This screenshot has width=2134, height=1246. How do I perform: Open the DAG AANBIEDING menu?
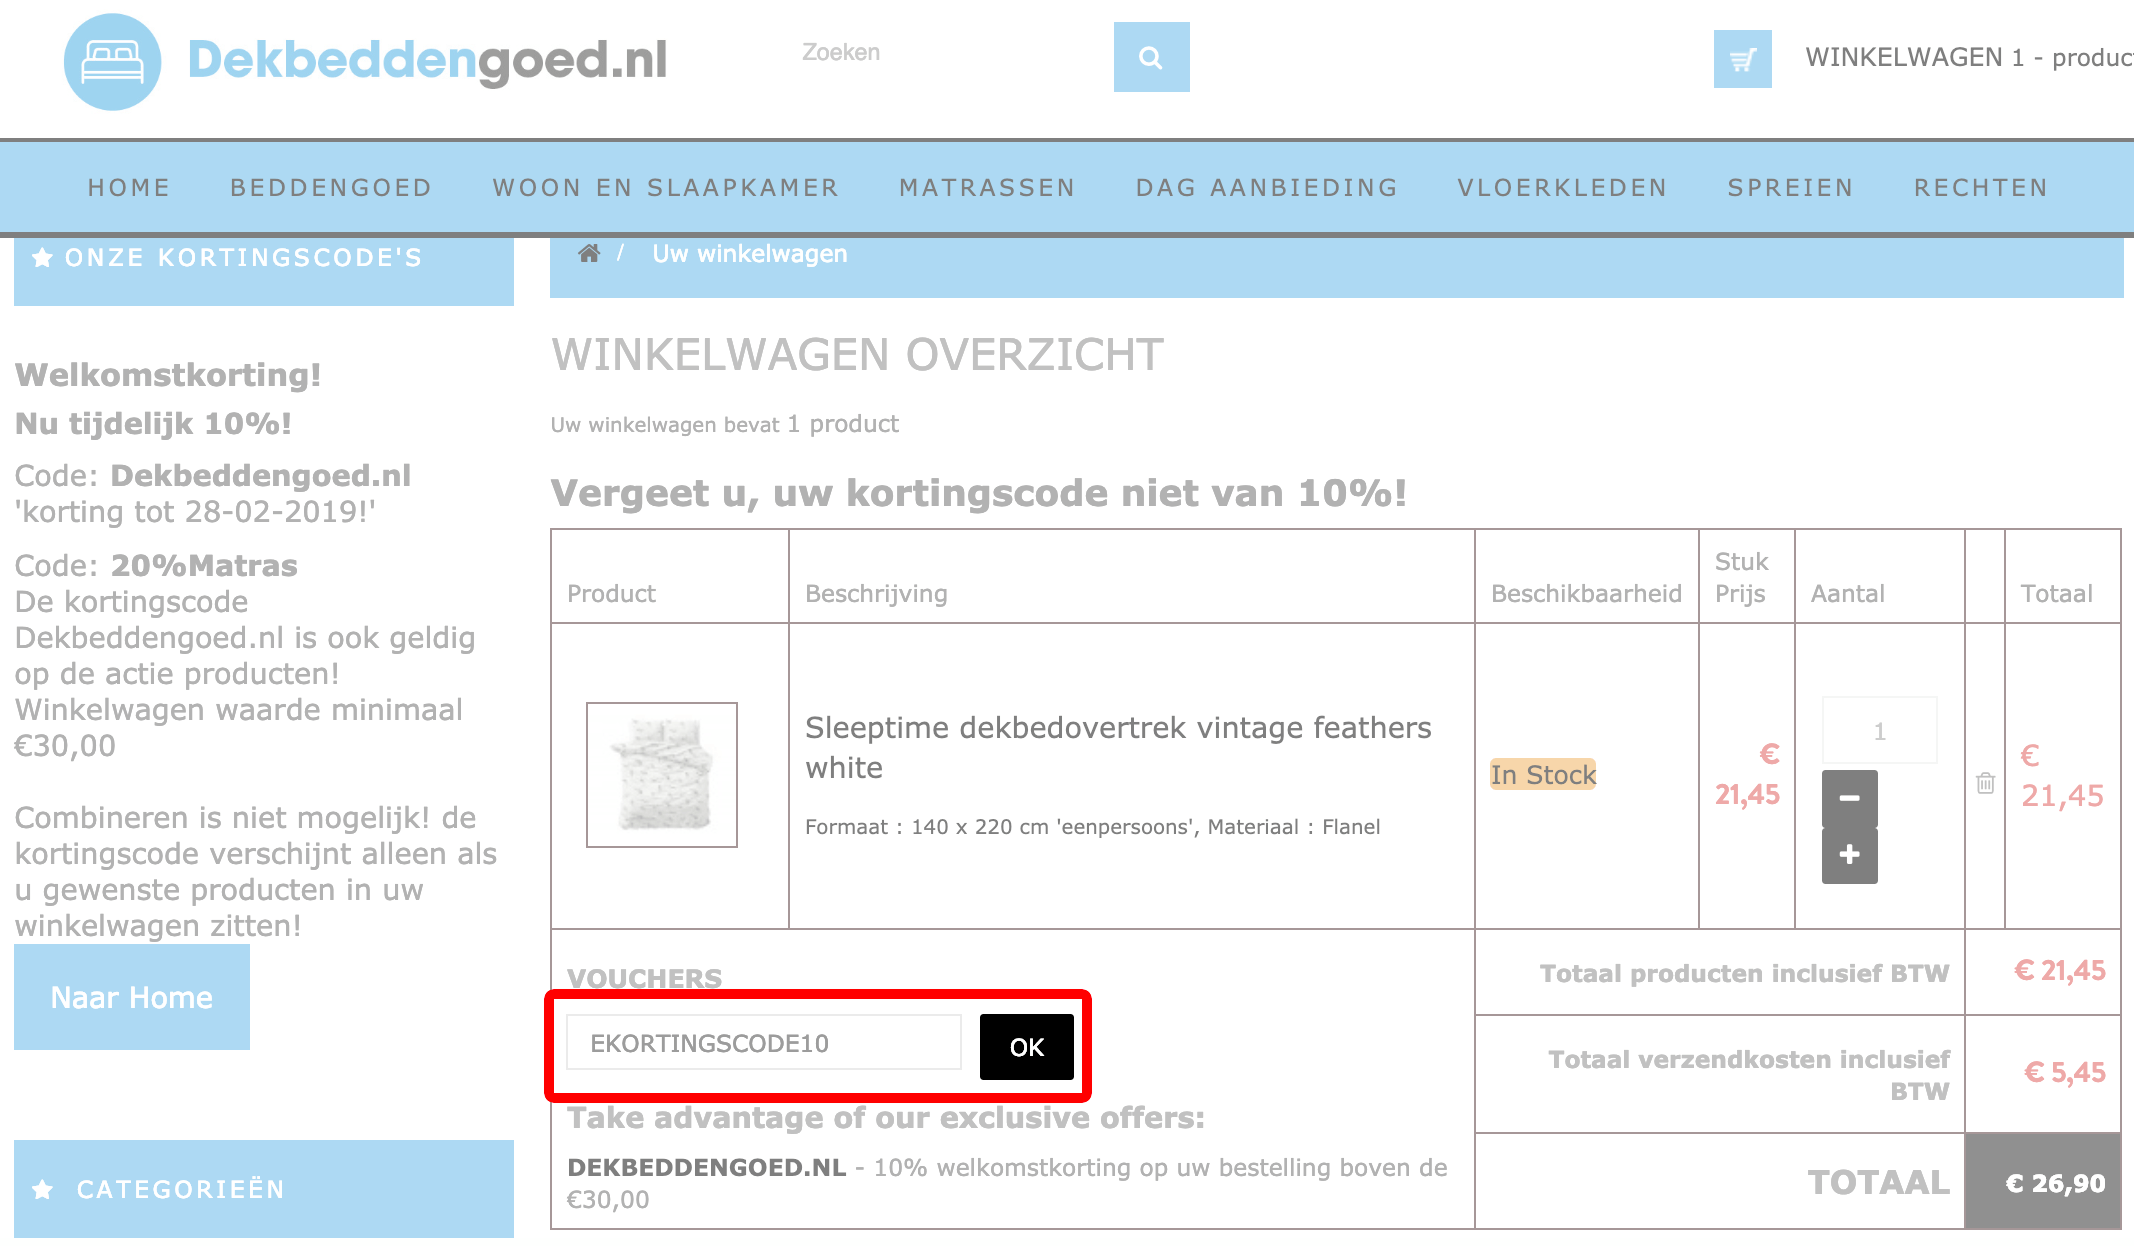(1267, 188)
